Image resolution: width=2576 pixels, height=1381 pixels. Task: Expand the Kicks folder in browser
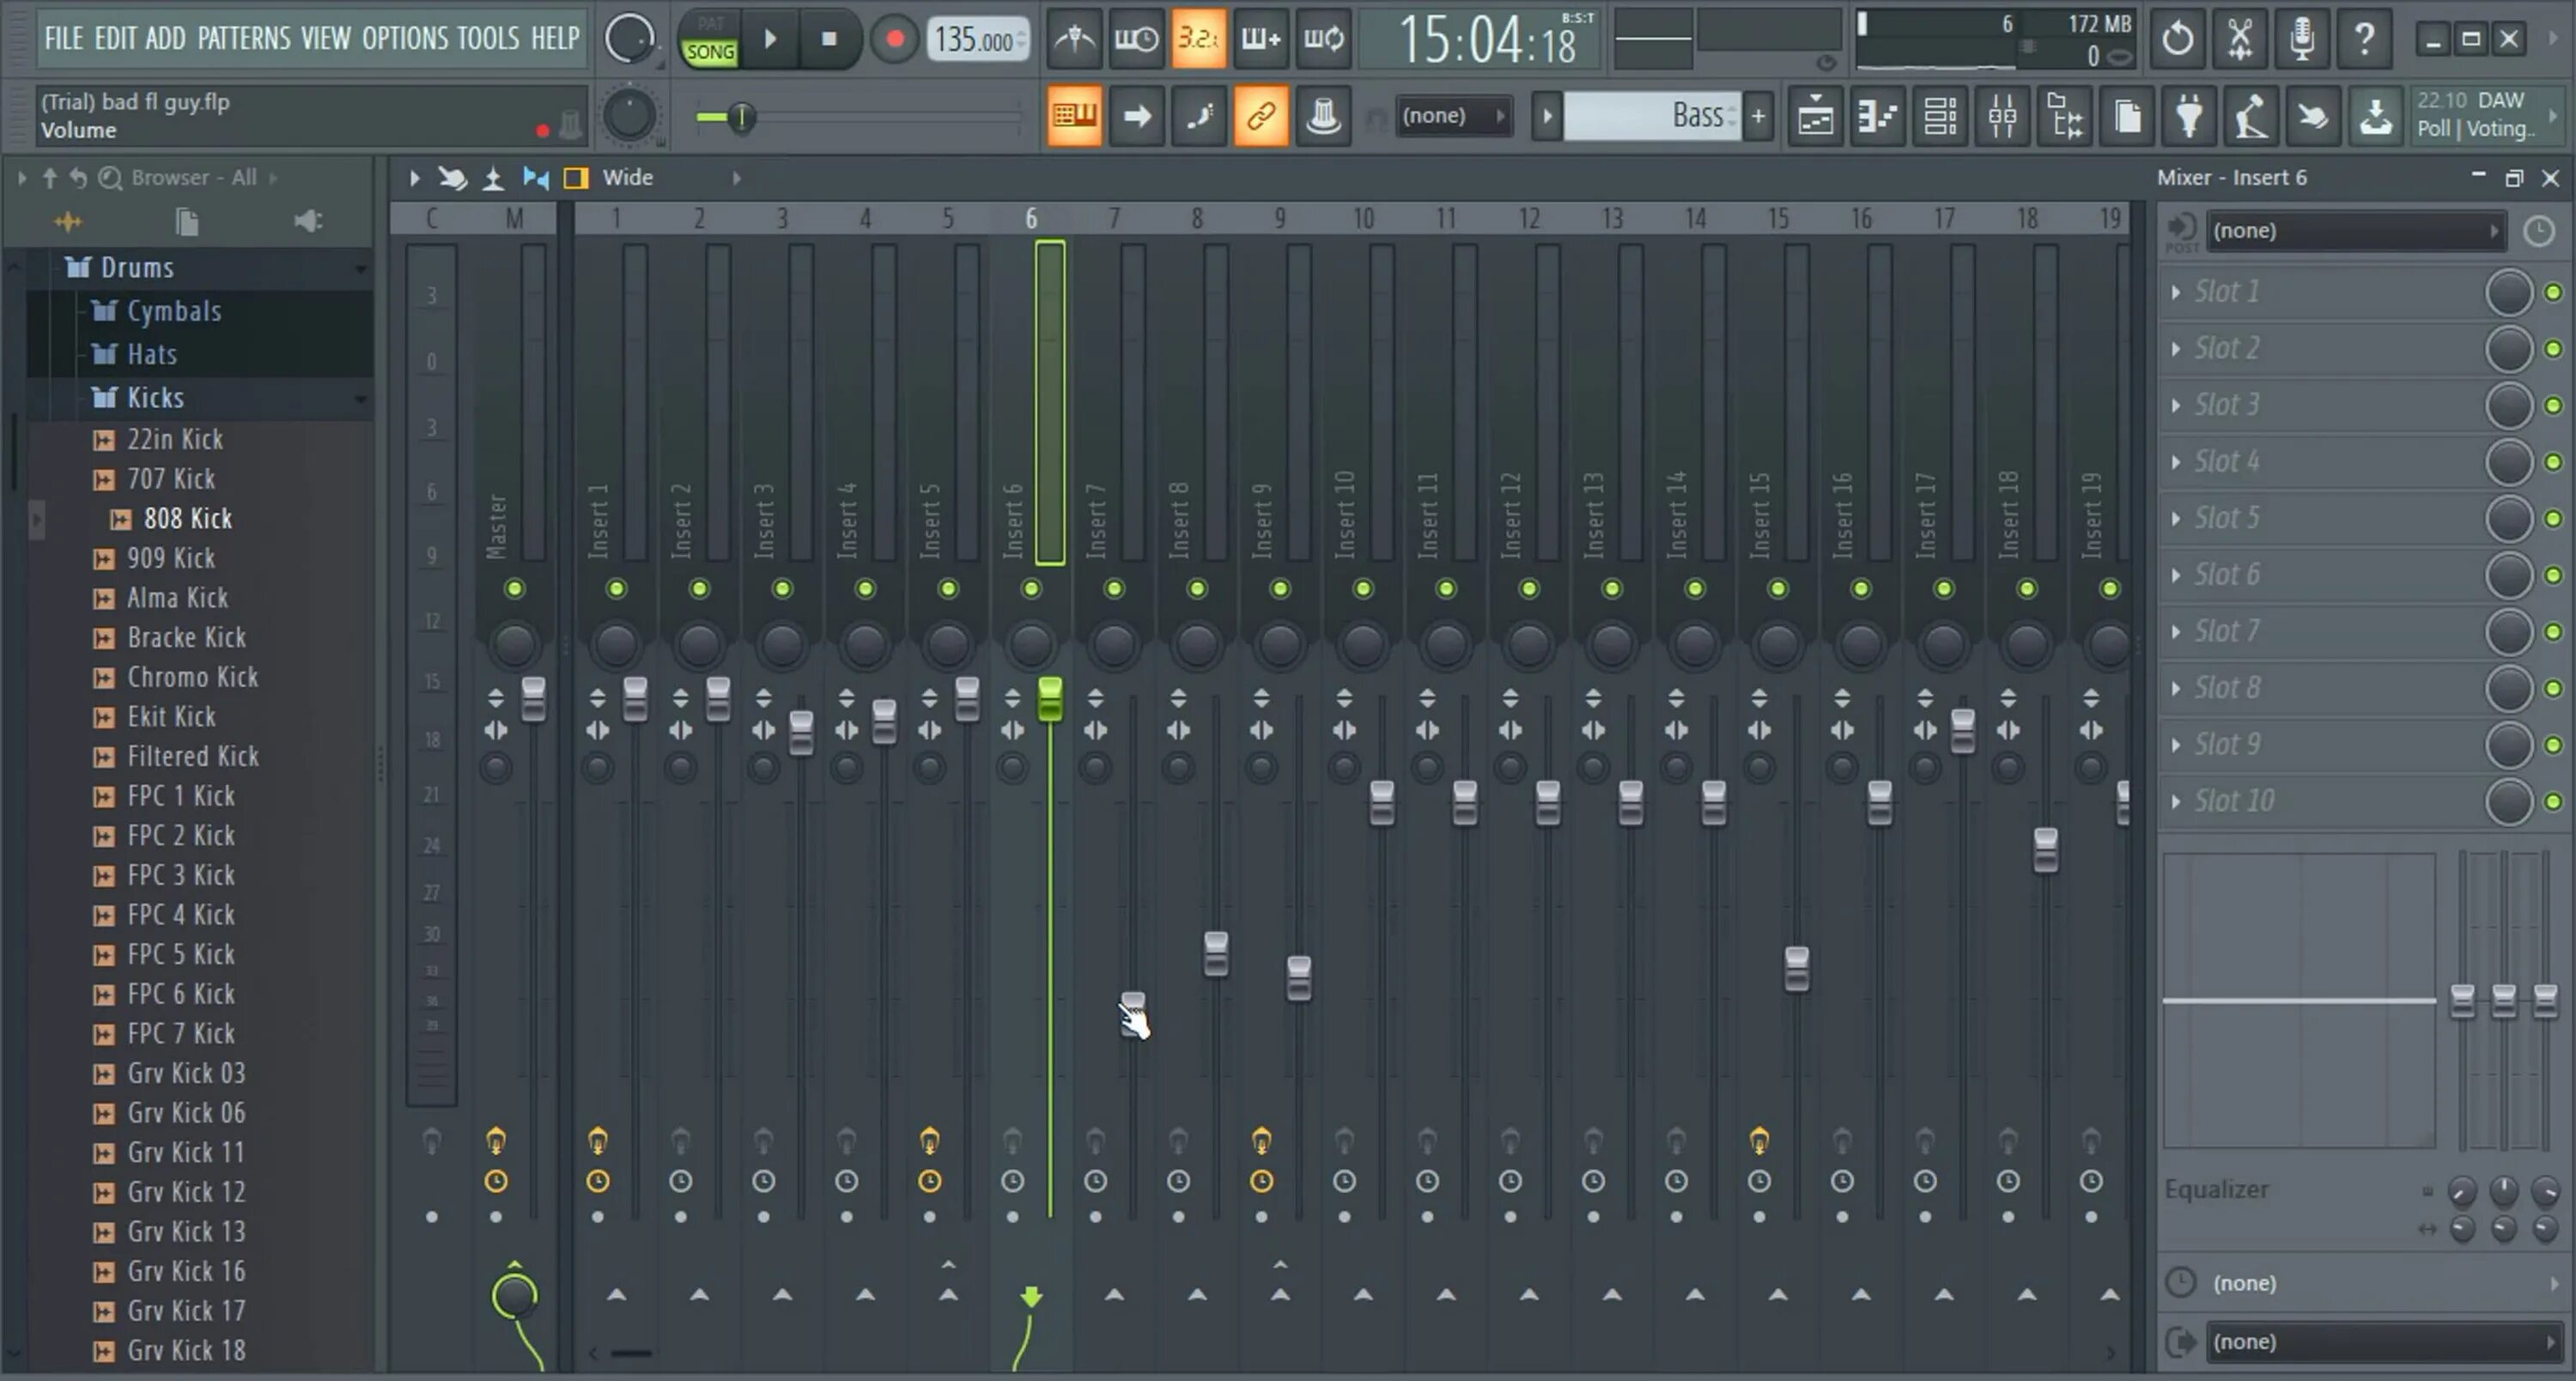154,396
